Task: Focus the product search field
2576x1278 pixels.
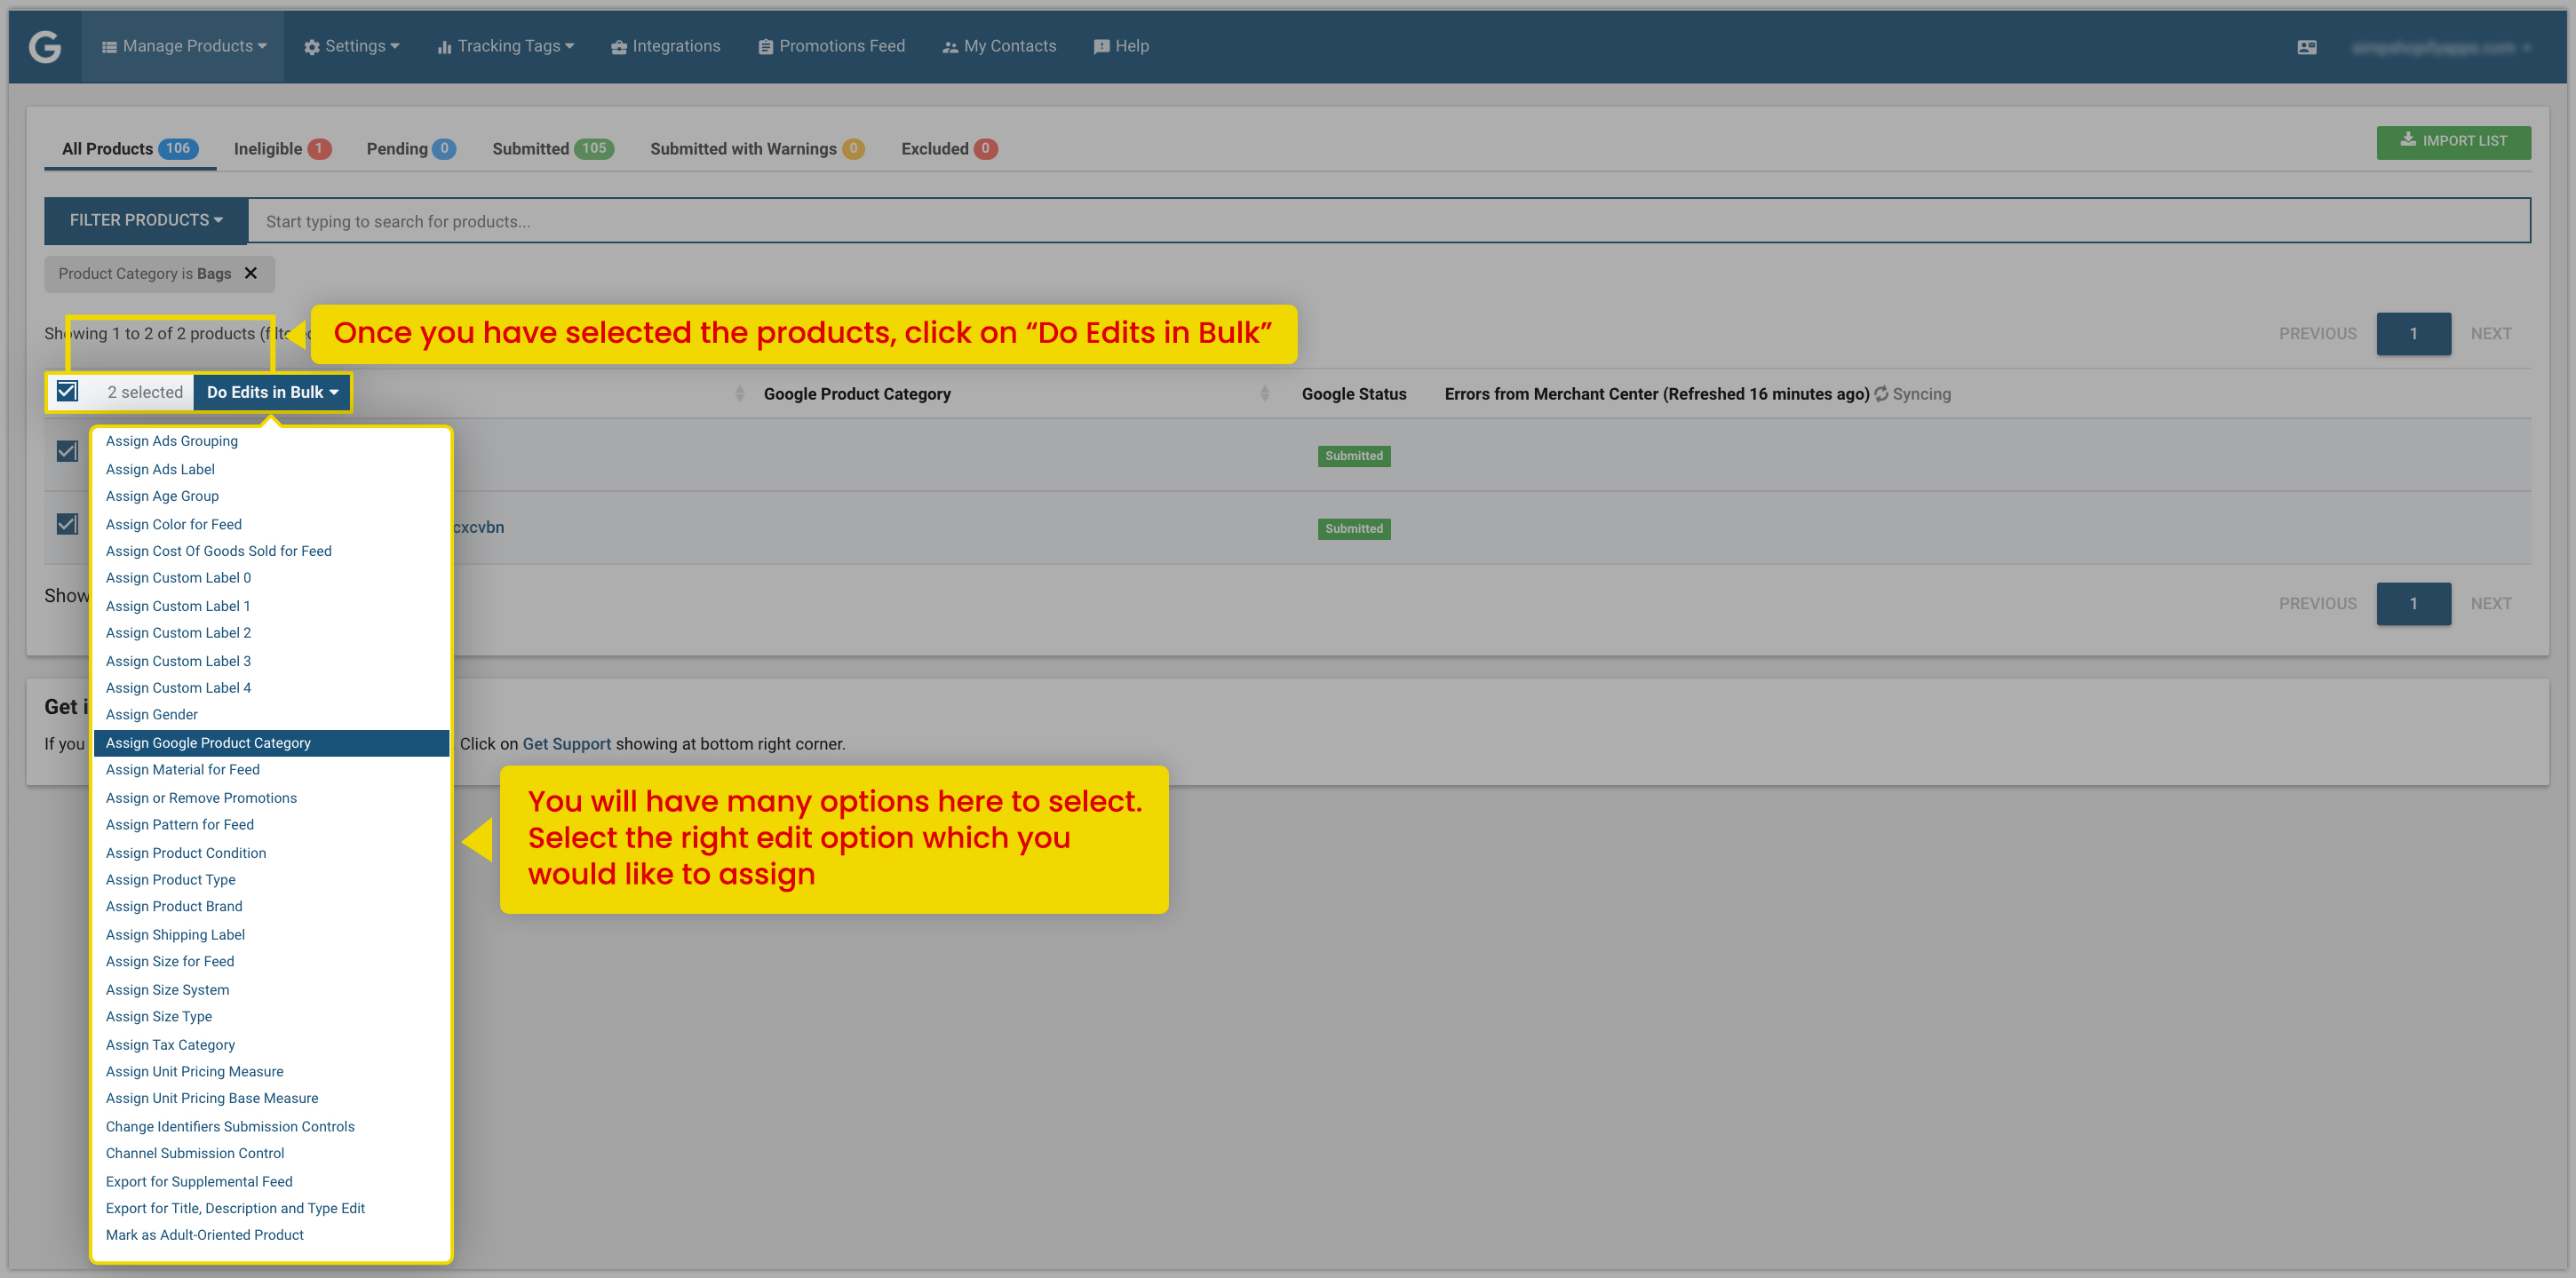Action: pyautogui.click(x=1388, y=221)
